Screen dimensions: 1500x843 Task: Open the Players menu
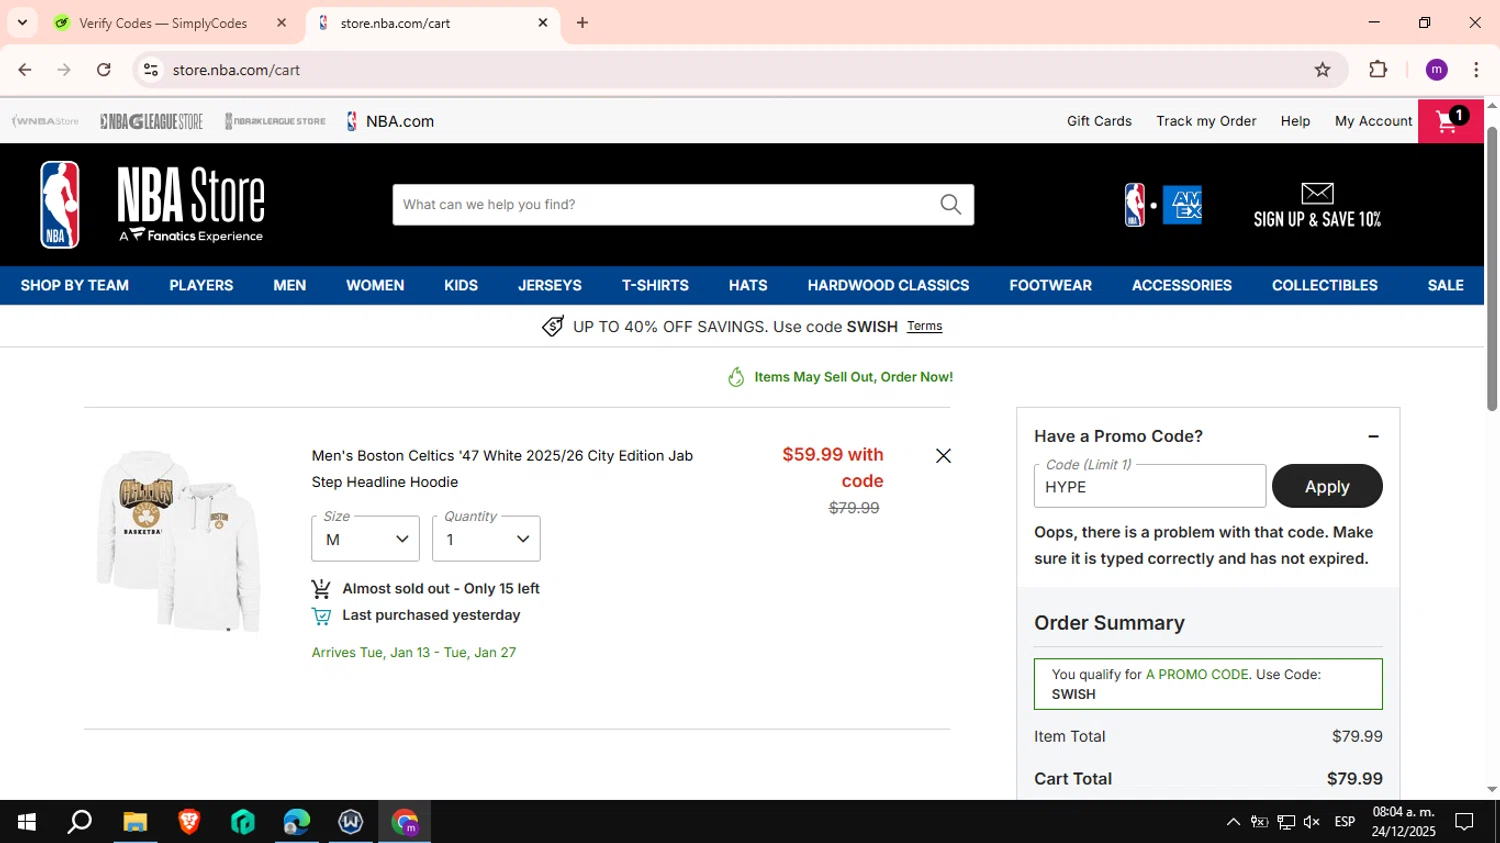(x=201, y=286)
